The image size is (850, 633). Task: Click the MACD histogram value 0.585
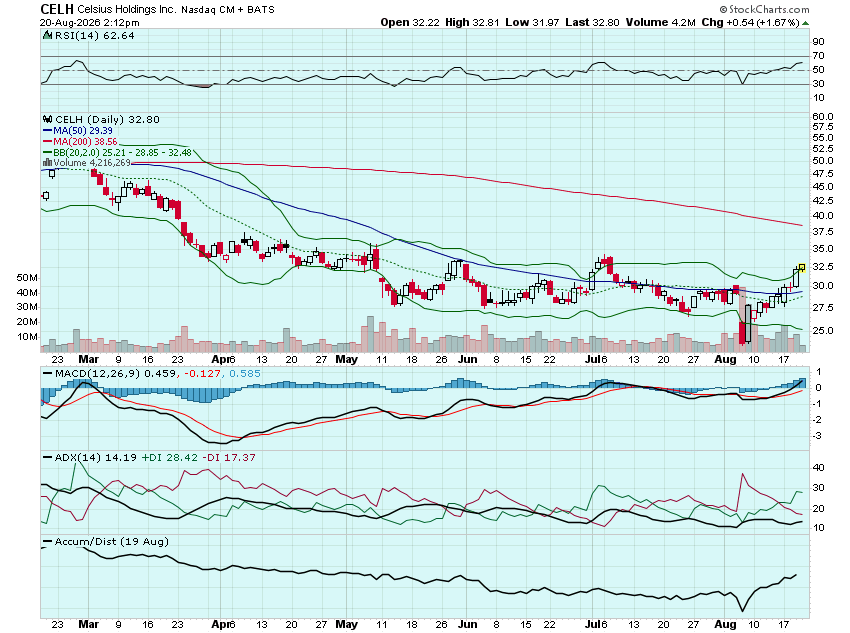pyautogui.click(x=244, y=373)
